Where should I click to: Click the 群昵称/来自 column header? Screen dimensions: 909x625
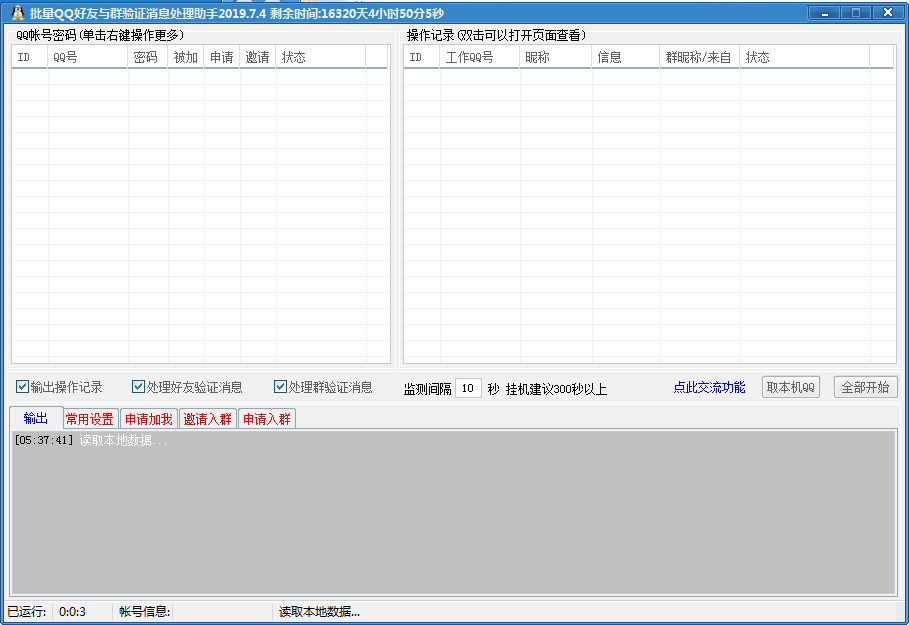click(x=700, y=57)
